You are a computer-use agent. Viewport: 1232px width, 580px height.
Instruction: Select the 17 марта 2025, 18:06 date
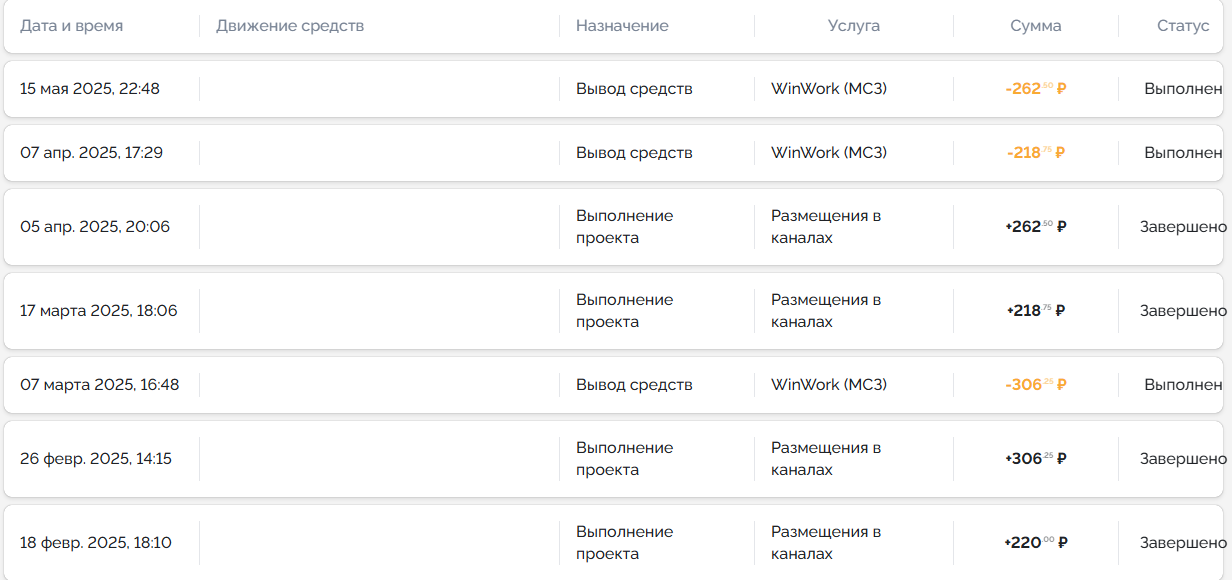tap(98, 311)
